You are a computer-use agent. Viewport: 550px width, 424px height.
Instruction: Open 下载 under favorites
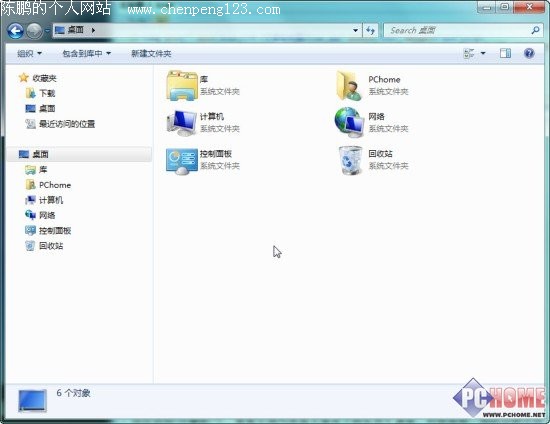click(x=47, y=93)
